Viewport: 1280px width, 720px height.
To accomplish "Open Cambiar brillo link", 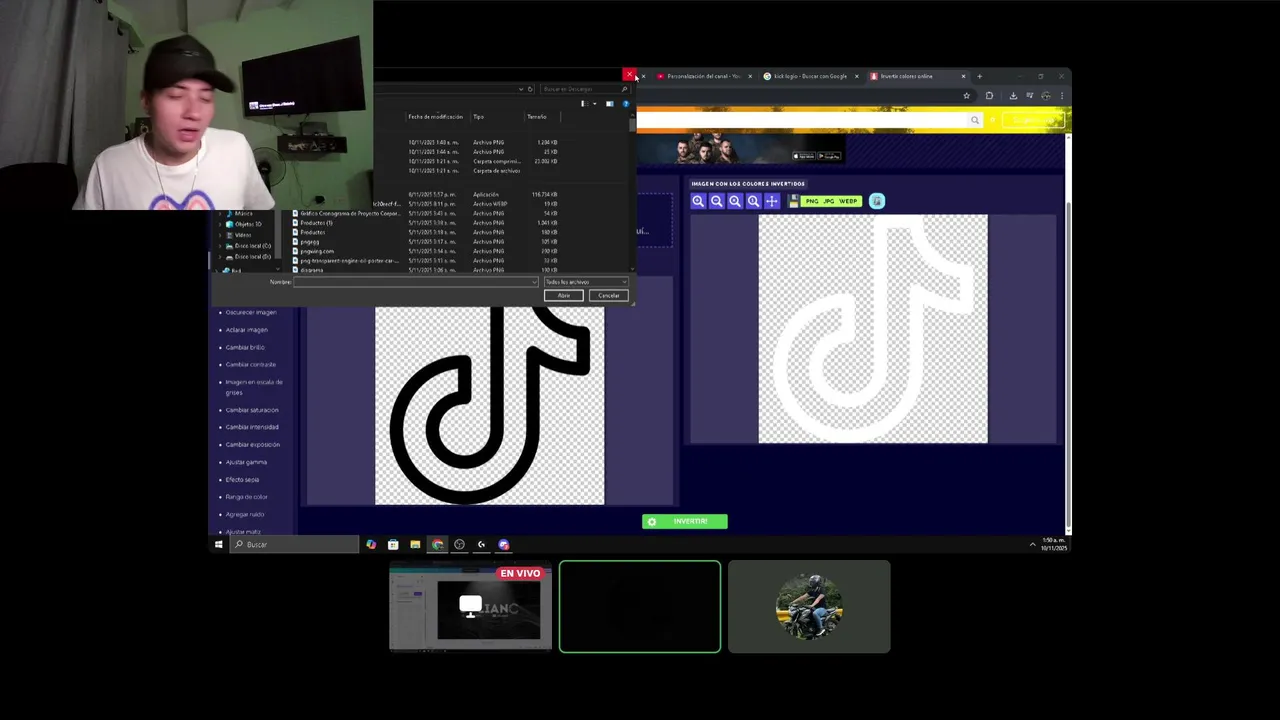I will click(245, 347).
